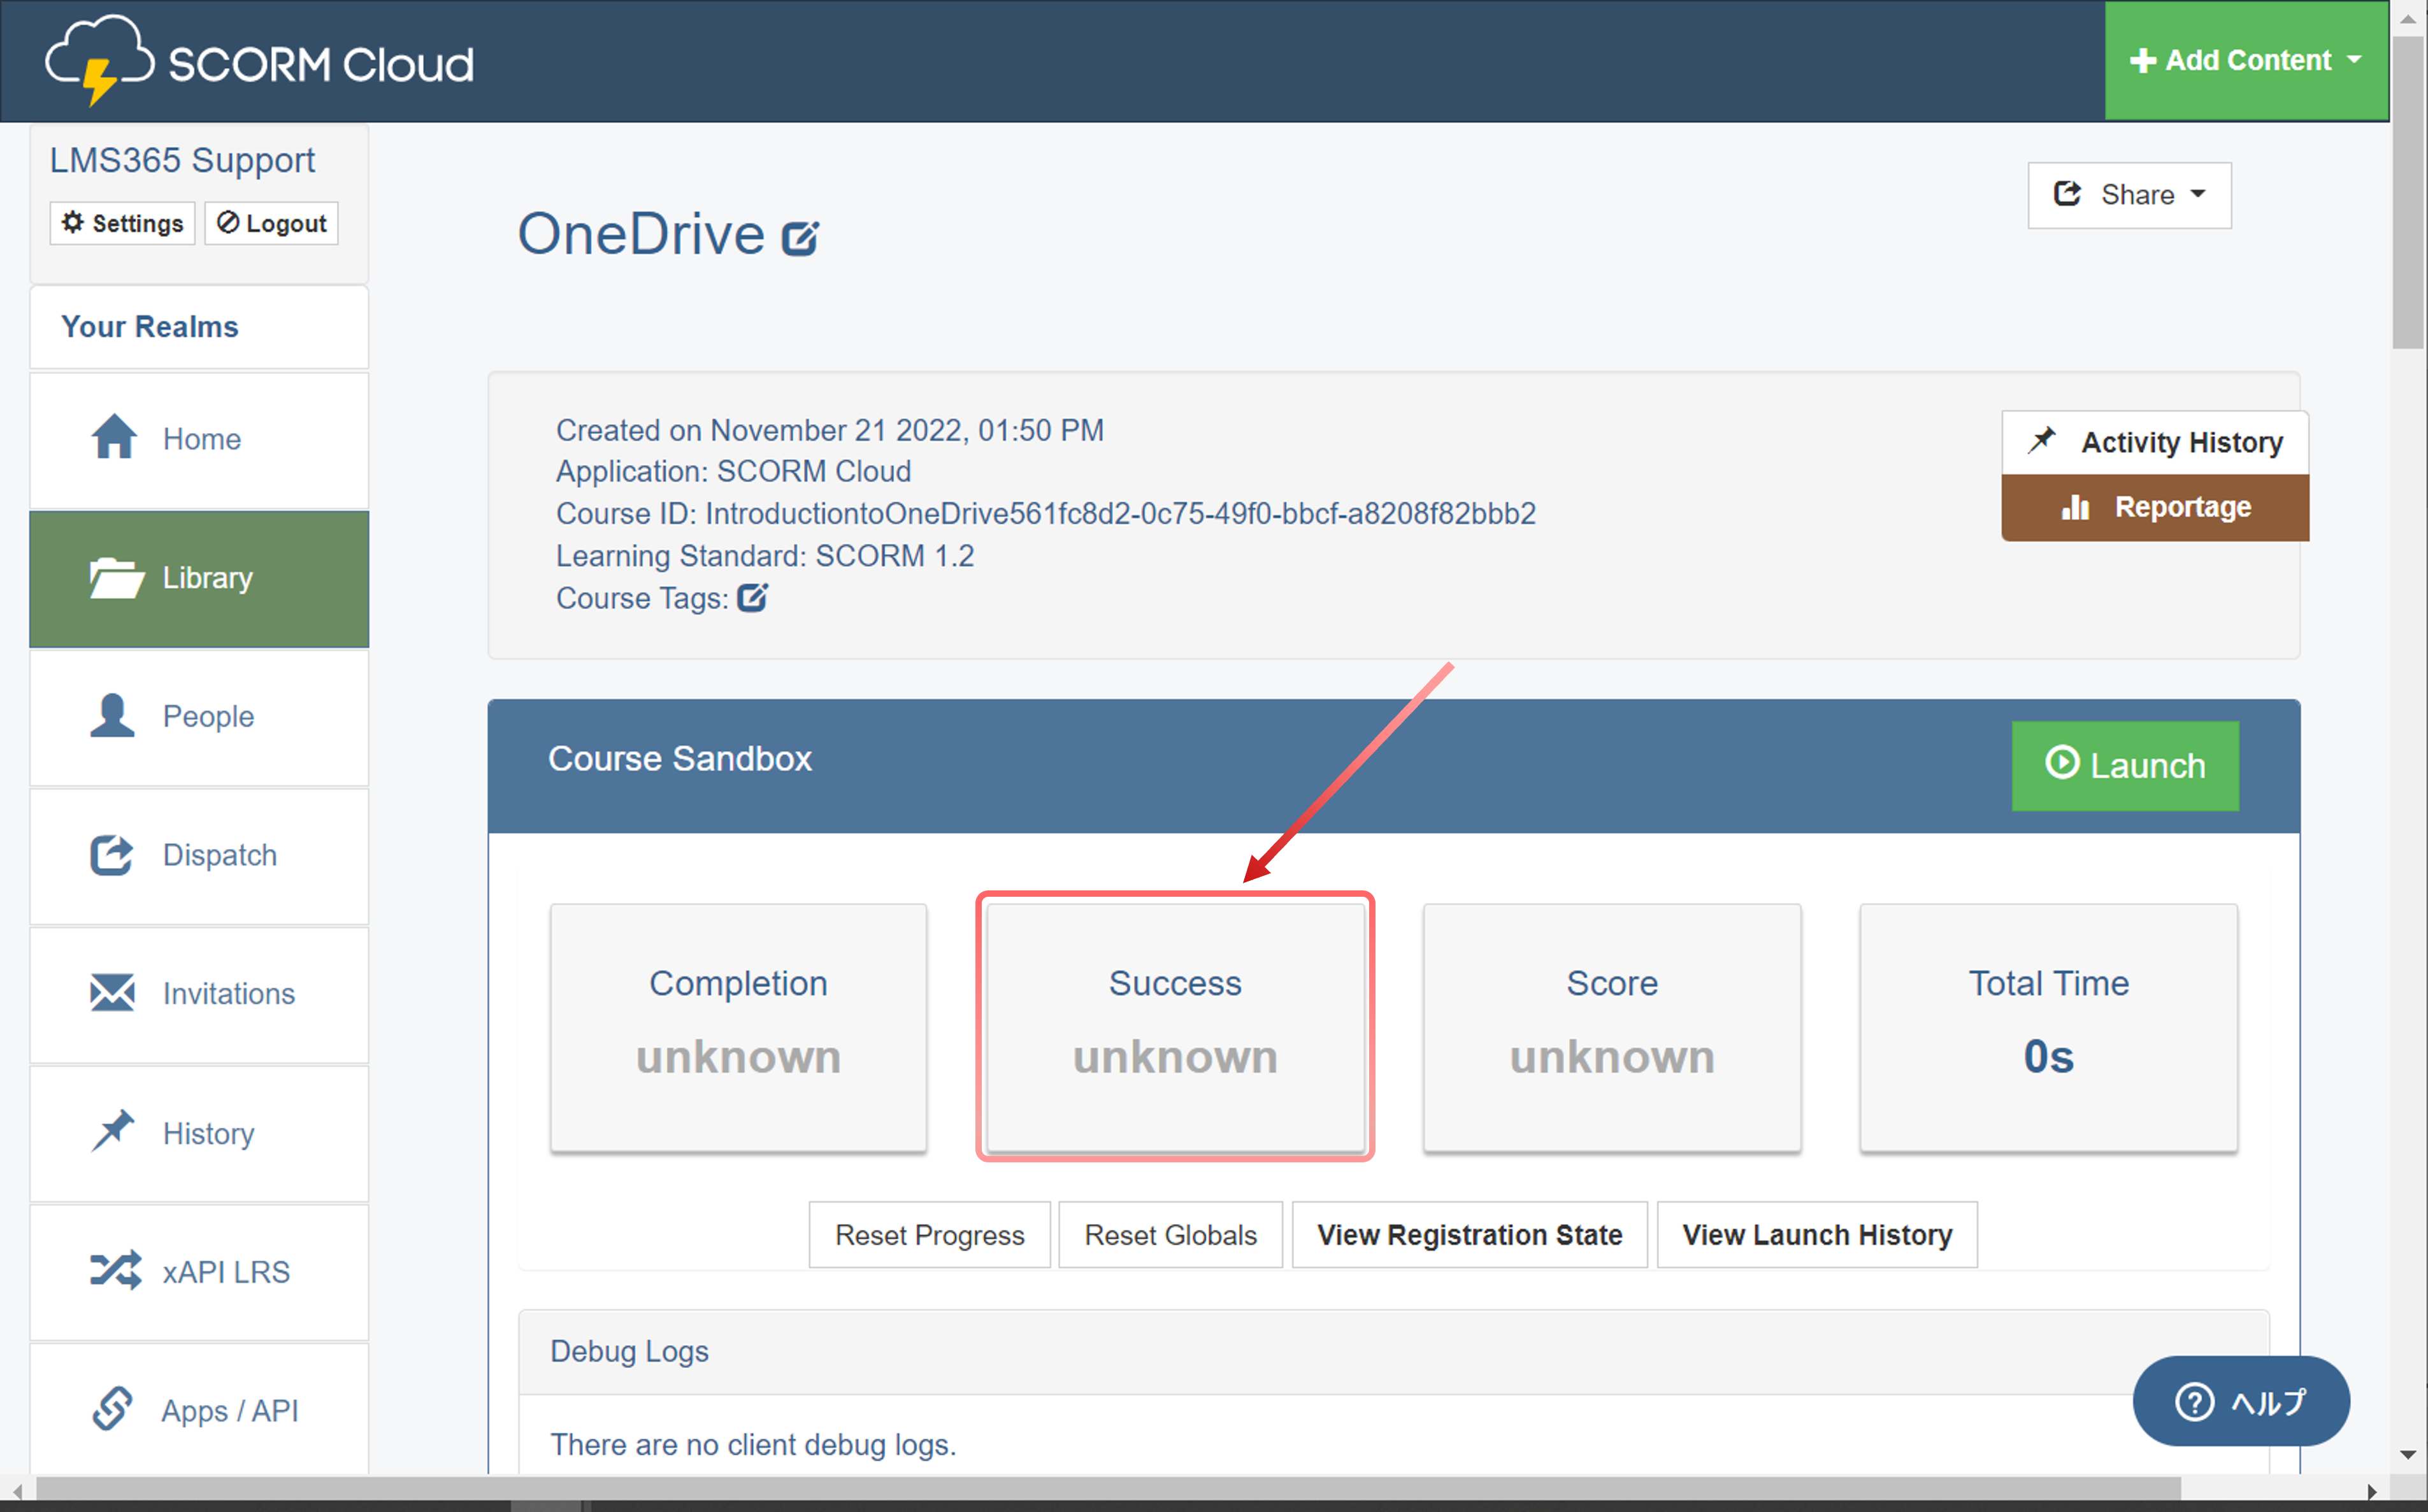
Task: Click the Dispatch share icon
Action: pos(112,855)
